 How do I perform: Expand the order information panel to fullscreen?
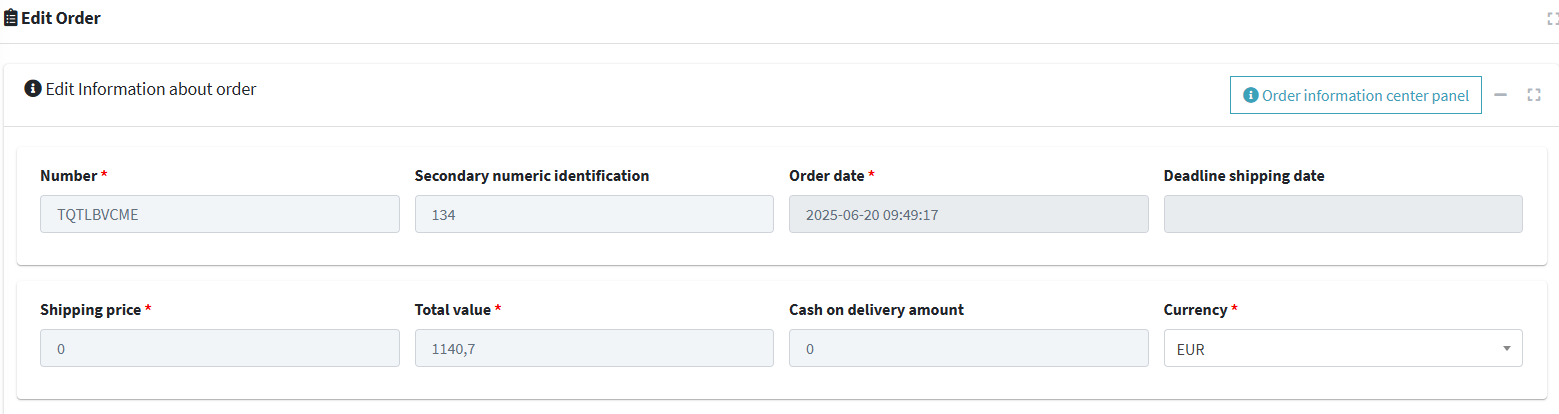pyautogui.click(x=1534, y=95)
